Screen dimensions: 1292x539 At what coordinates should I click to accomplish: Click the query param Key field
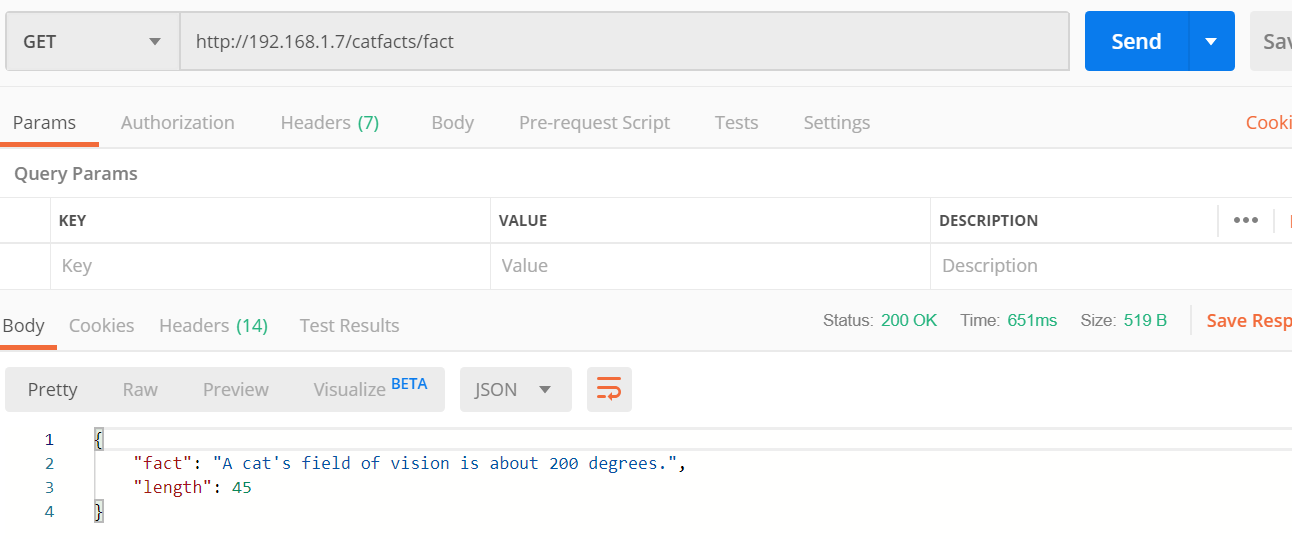pos(269,266)
